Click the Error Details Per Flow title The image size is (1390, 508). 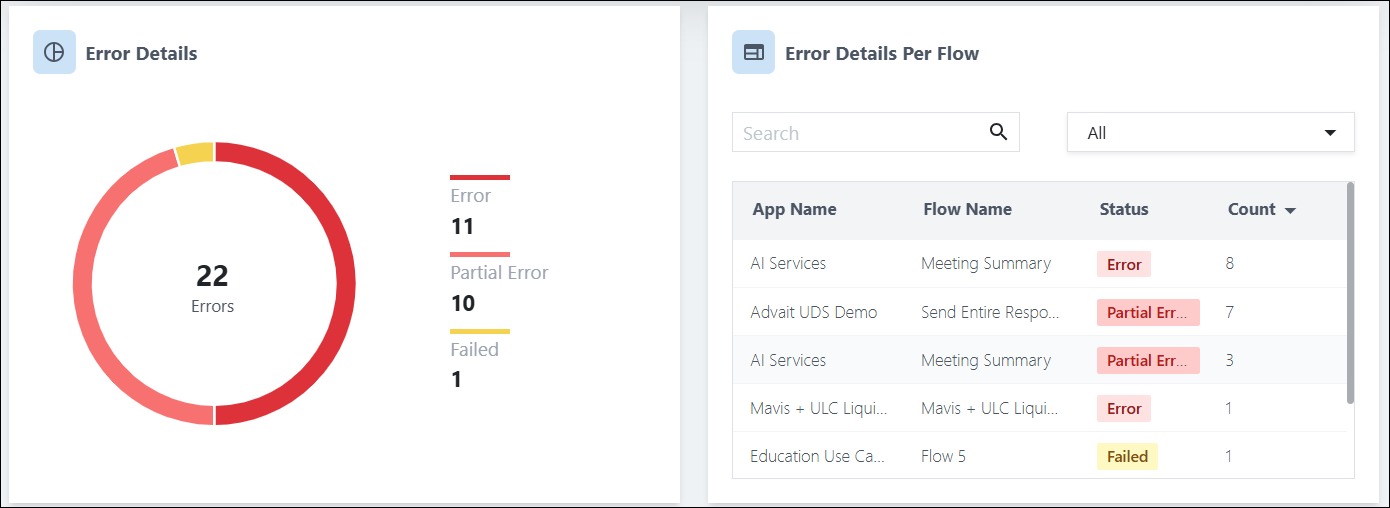882,54
